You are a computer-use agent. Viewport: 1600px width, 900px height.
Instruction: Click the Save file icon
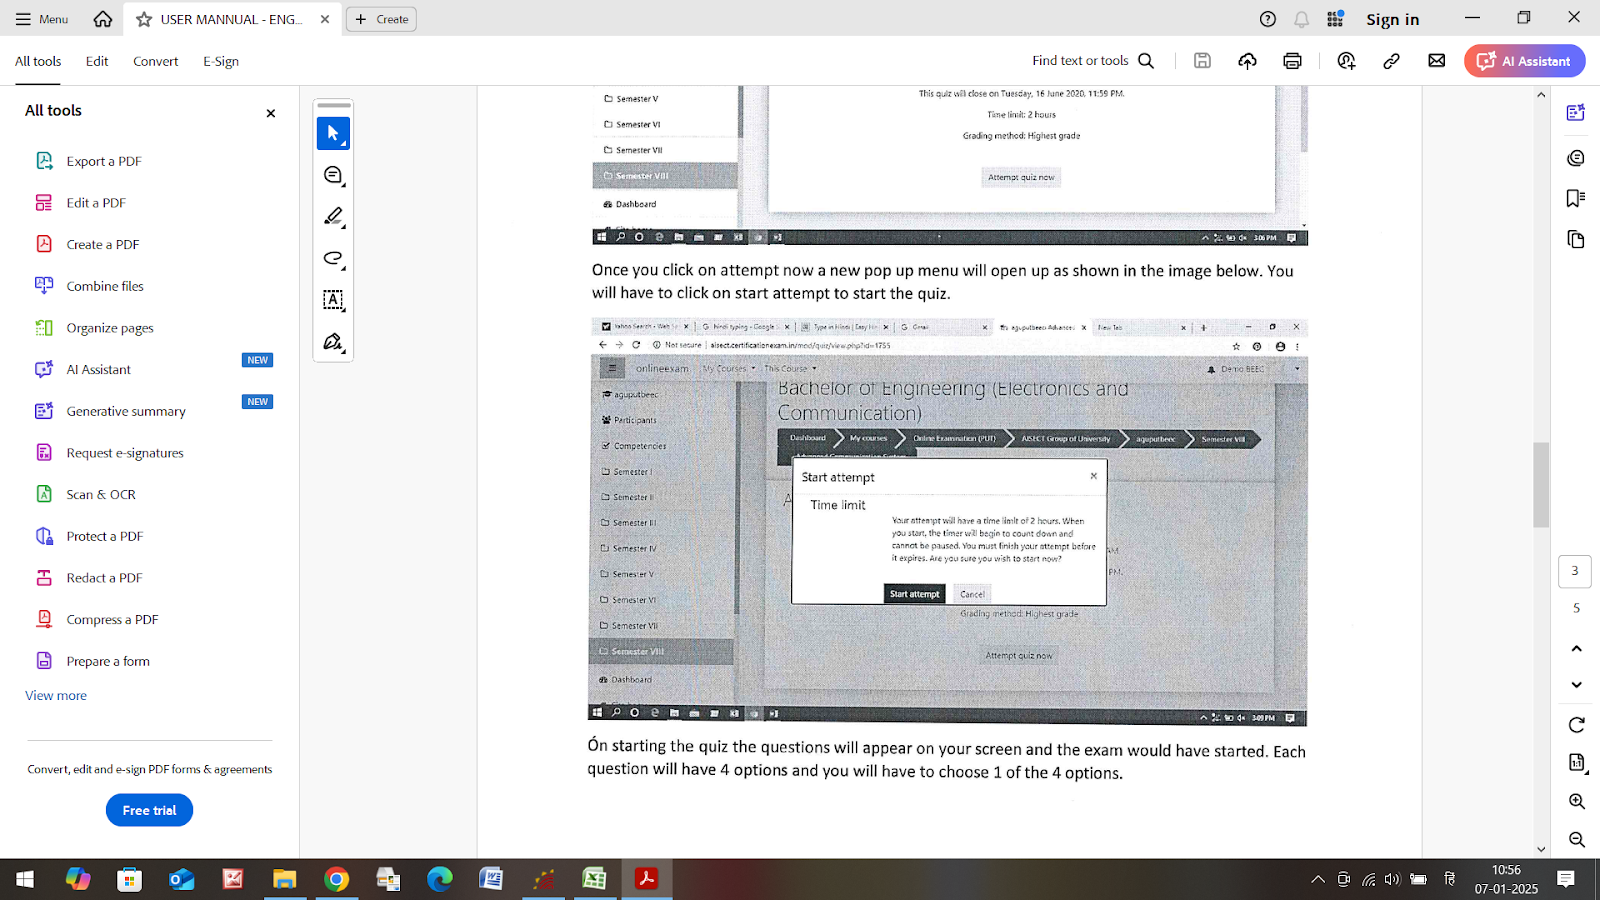pyautogui.click(x=1202, y=61)
